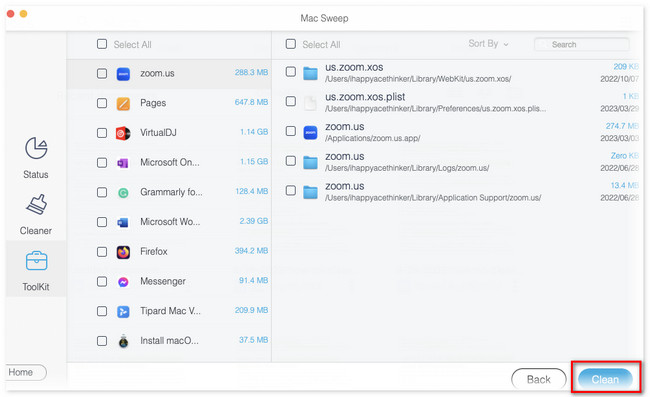This screenshot has height=397, width=650.
Task: Select the Pages 647.8 MB size
Action: tap(251, 102)
